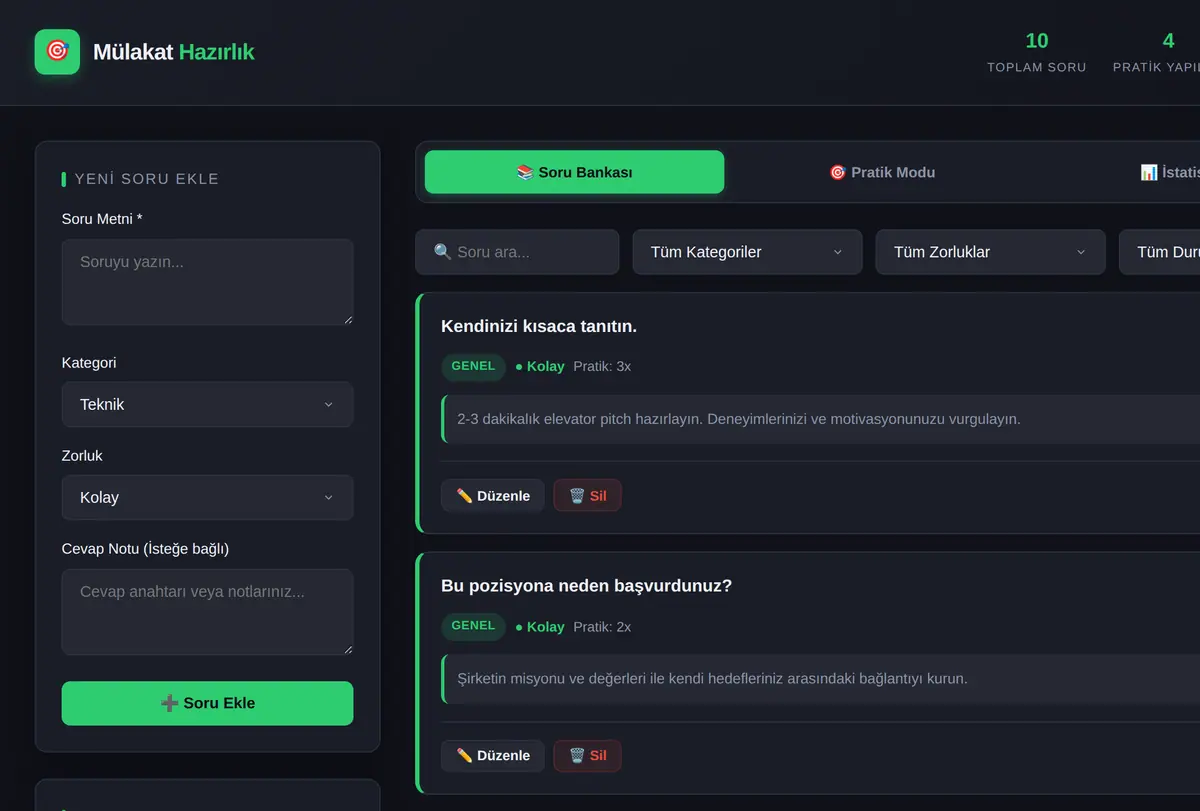Click the 'Pratik: 3x' label
The width and height of the screenshot is (1200, 811).
tap(602, 367)
